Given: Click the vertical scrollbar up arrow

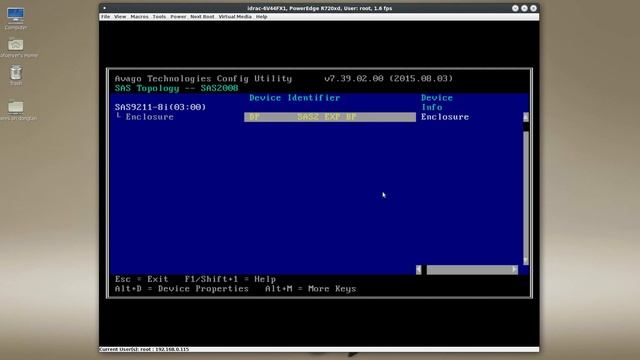Looking at the screenshot, I should (x=526, y=117).
